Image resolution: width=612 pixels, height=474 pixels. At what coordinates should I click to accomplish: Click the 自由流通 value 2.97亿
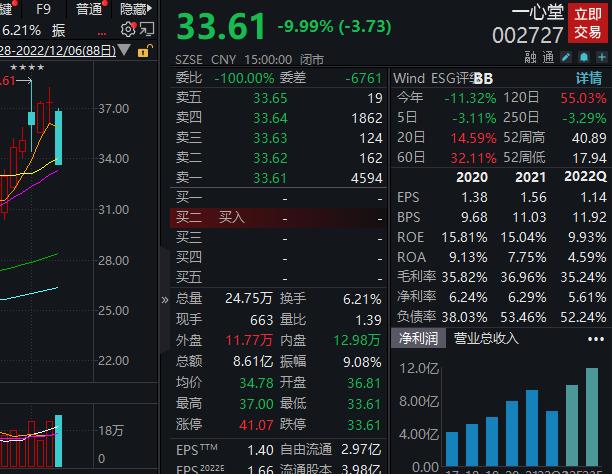point(361,449)
